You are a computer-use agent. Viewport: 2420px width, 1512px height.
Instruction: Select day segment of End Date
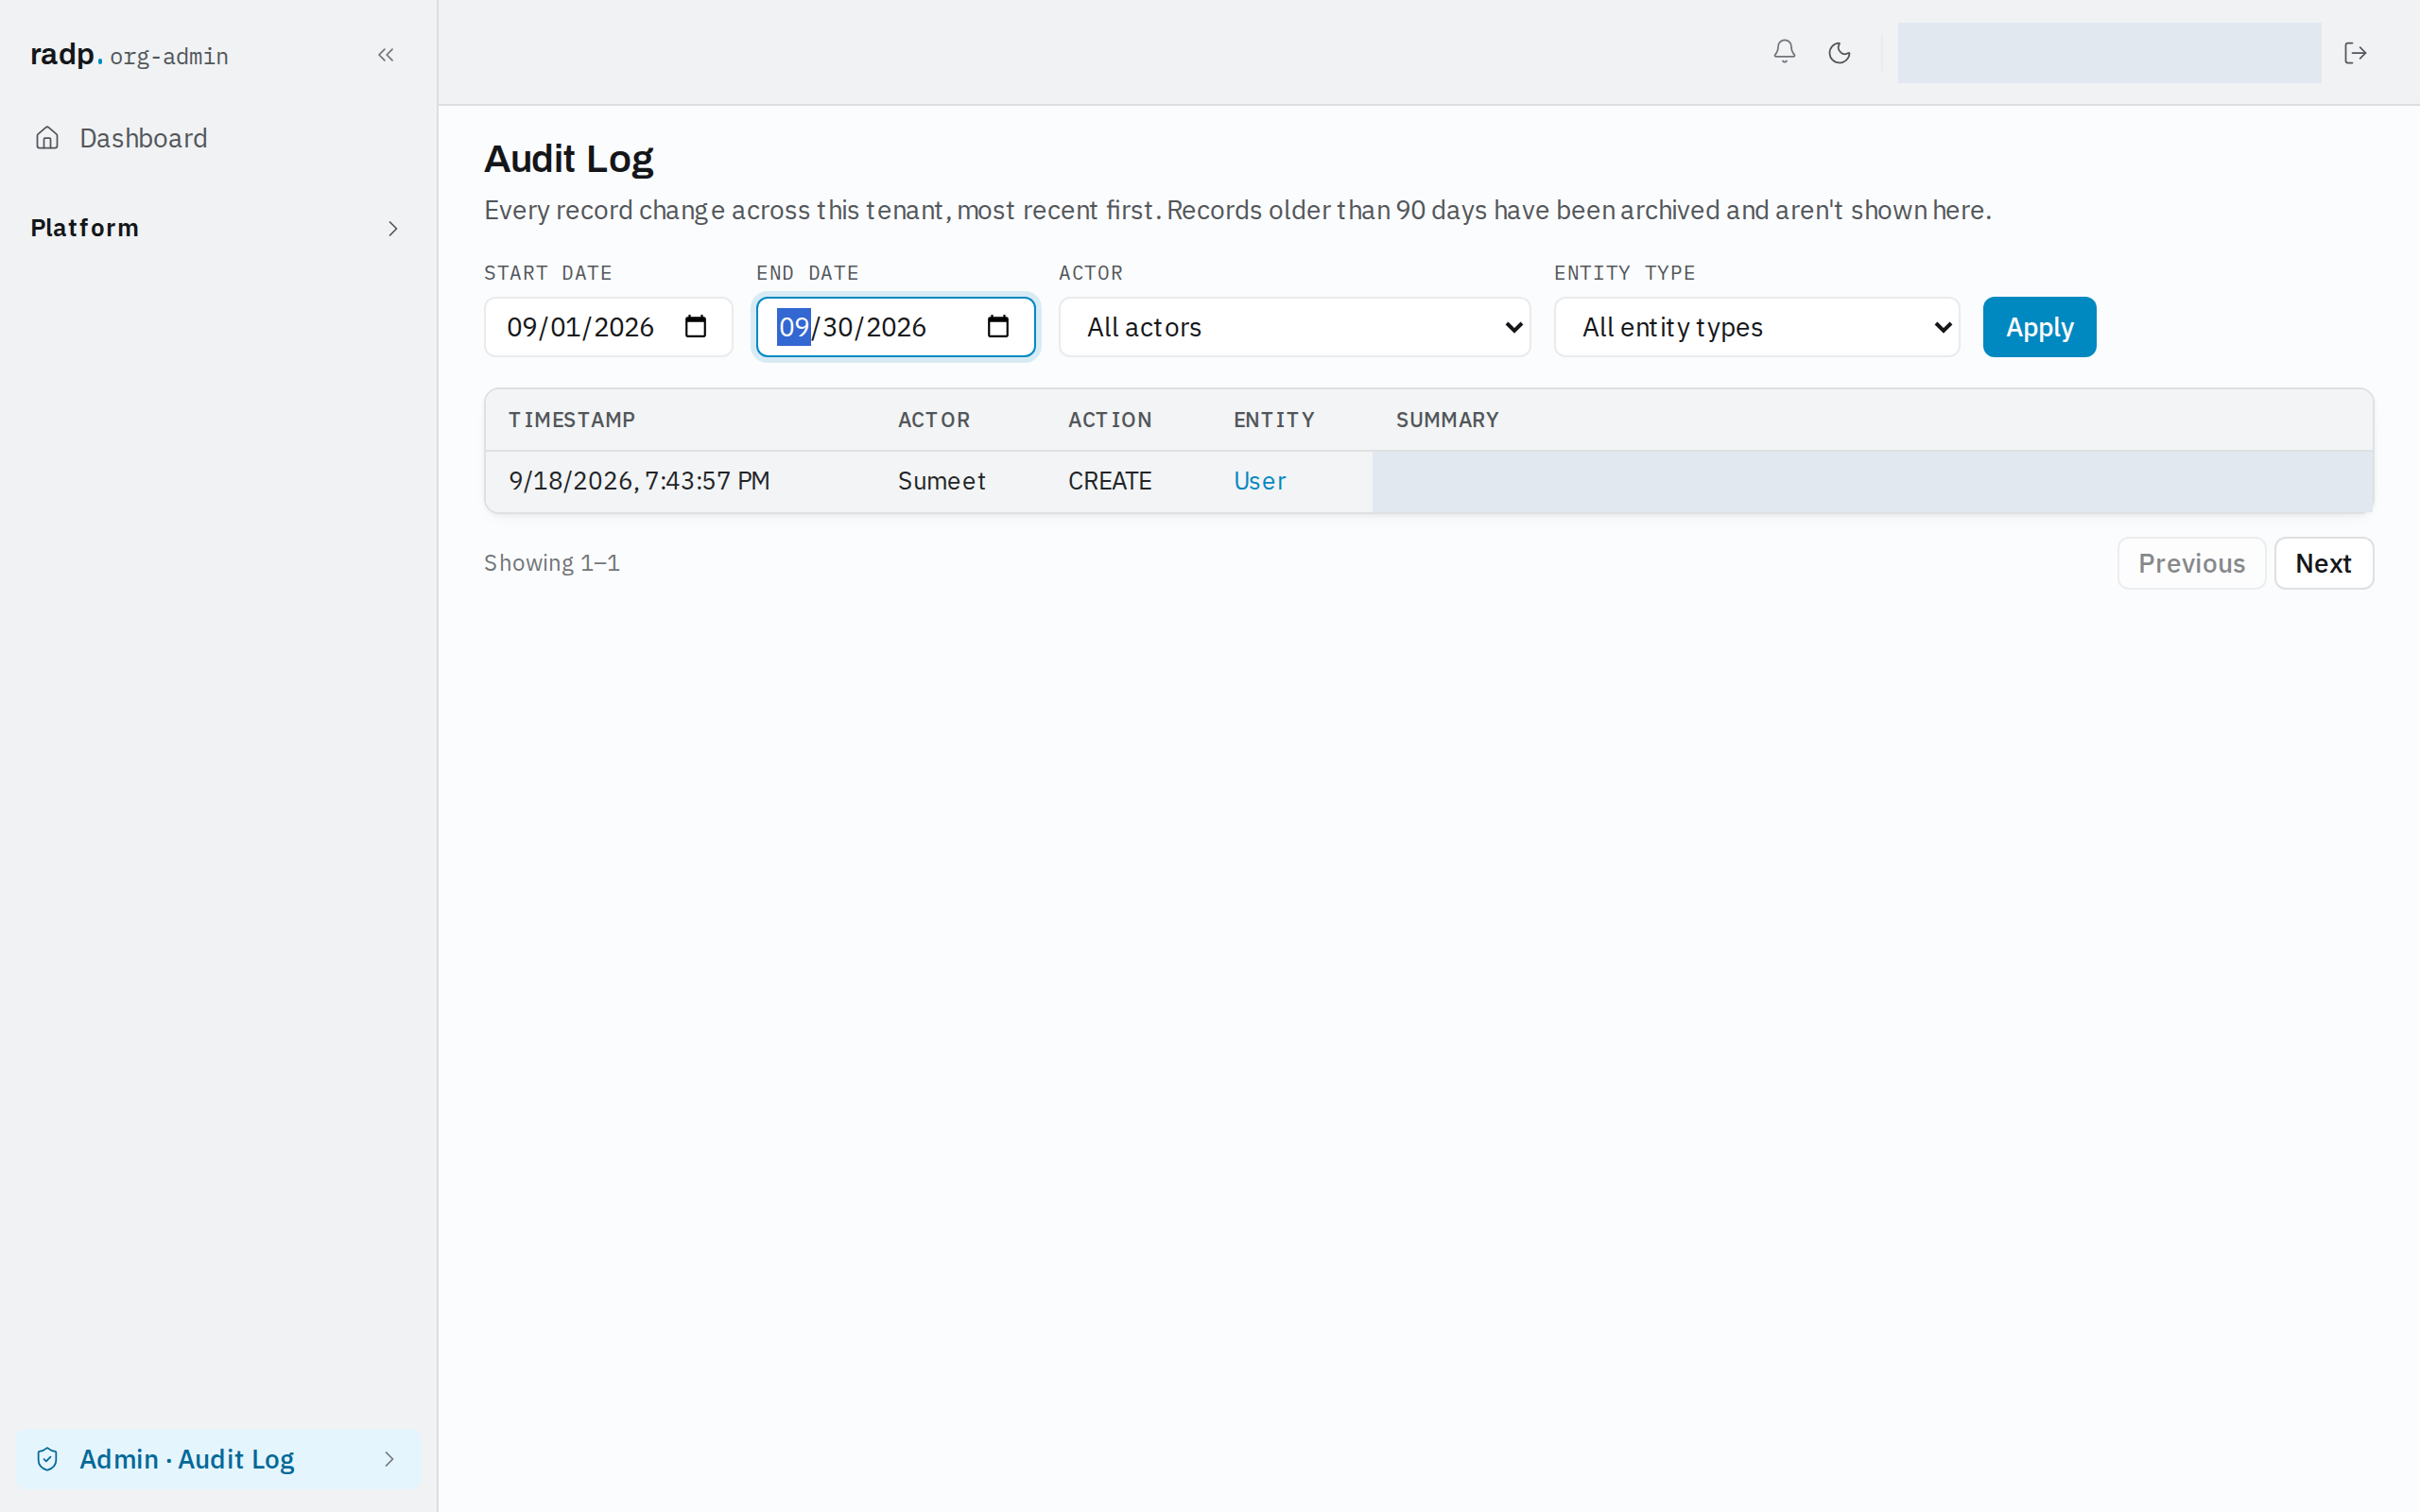point(837,327)
